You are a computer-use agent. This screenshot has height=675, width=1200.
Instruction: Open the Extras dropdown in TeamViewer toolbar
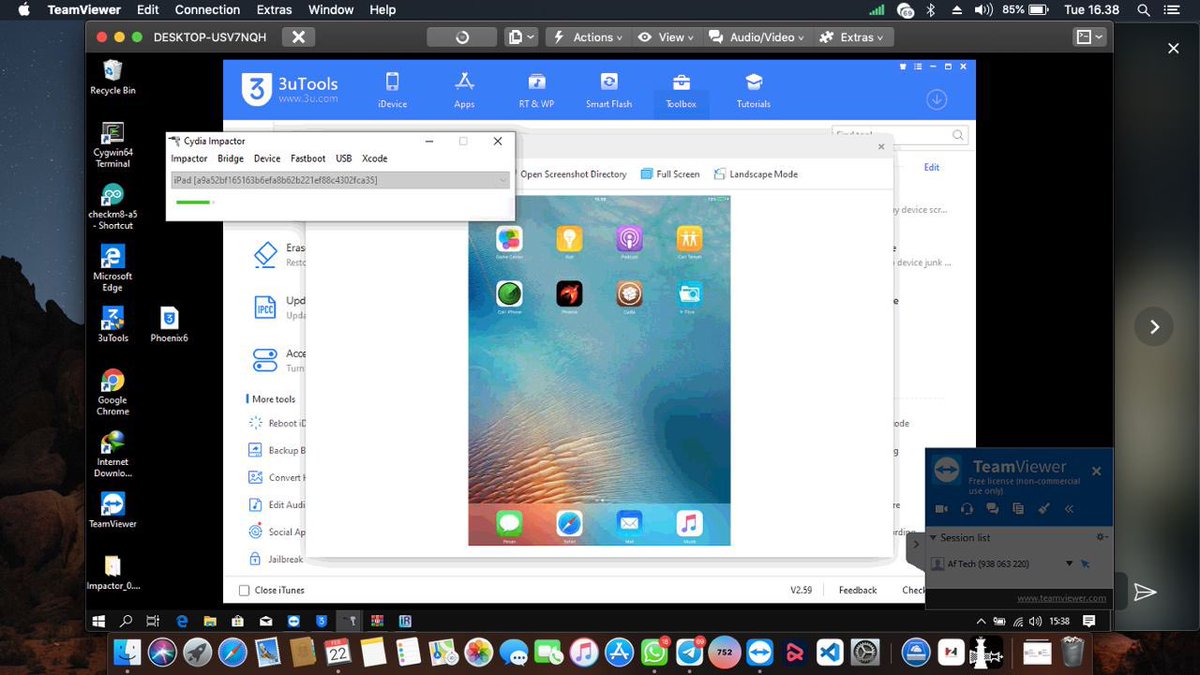[x=851, y=37]
